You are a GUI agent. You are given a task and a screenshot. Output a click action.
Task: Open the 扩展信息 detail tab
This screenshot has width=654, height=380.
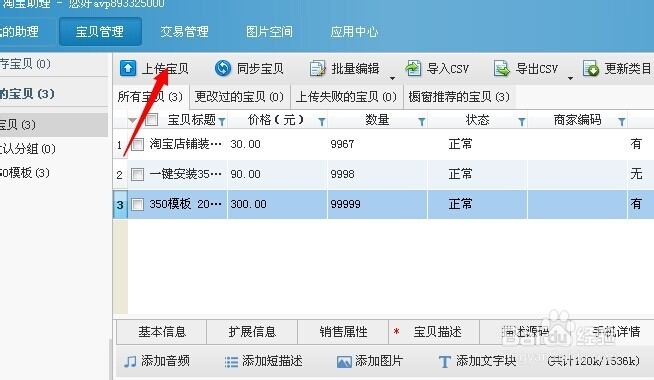point(252,332)
